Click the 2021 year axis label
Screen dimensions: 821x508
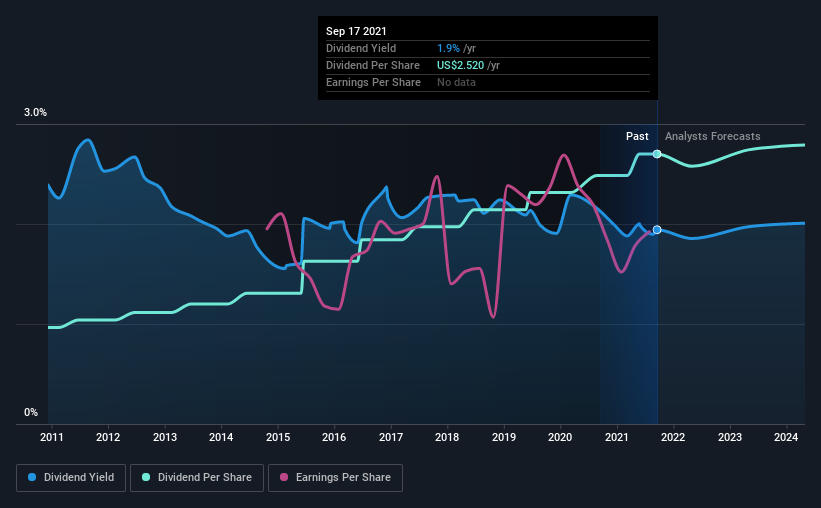pyautogui.click(x=617, y=437)
